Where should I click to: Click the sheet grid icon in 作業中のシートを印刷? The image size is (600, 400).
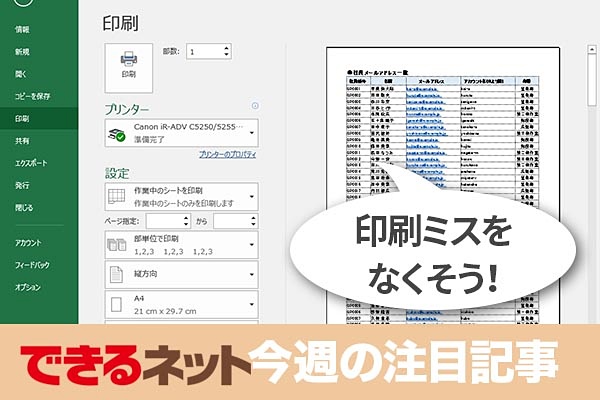pos(116,196)
